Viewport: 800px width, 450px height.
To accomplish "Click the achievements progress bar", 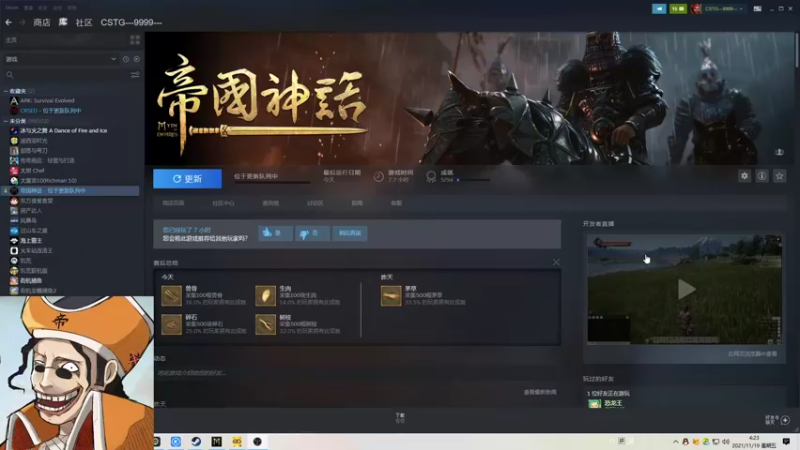I will click(473, 180).
